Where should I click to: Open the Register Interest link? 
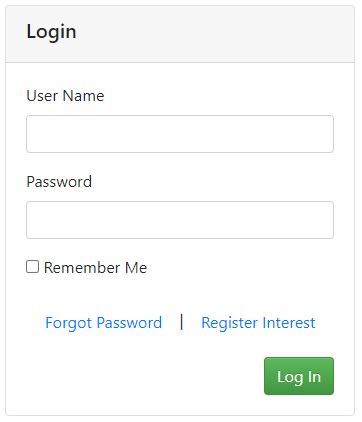pyautogui.click(x=258, y=323)
